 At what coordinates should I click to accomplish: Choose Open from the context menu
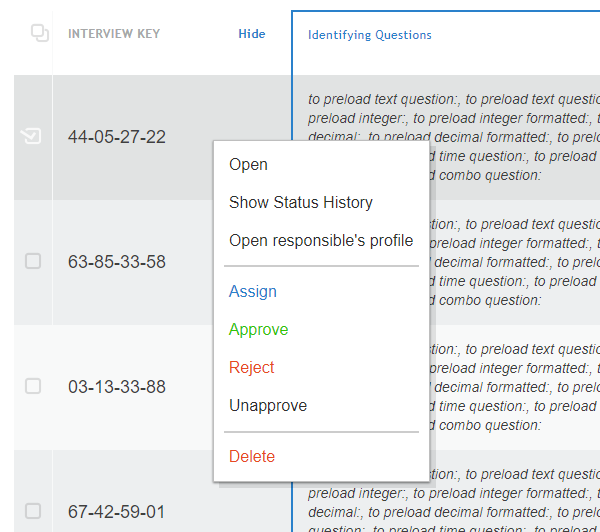(248, 165)
